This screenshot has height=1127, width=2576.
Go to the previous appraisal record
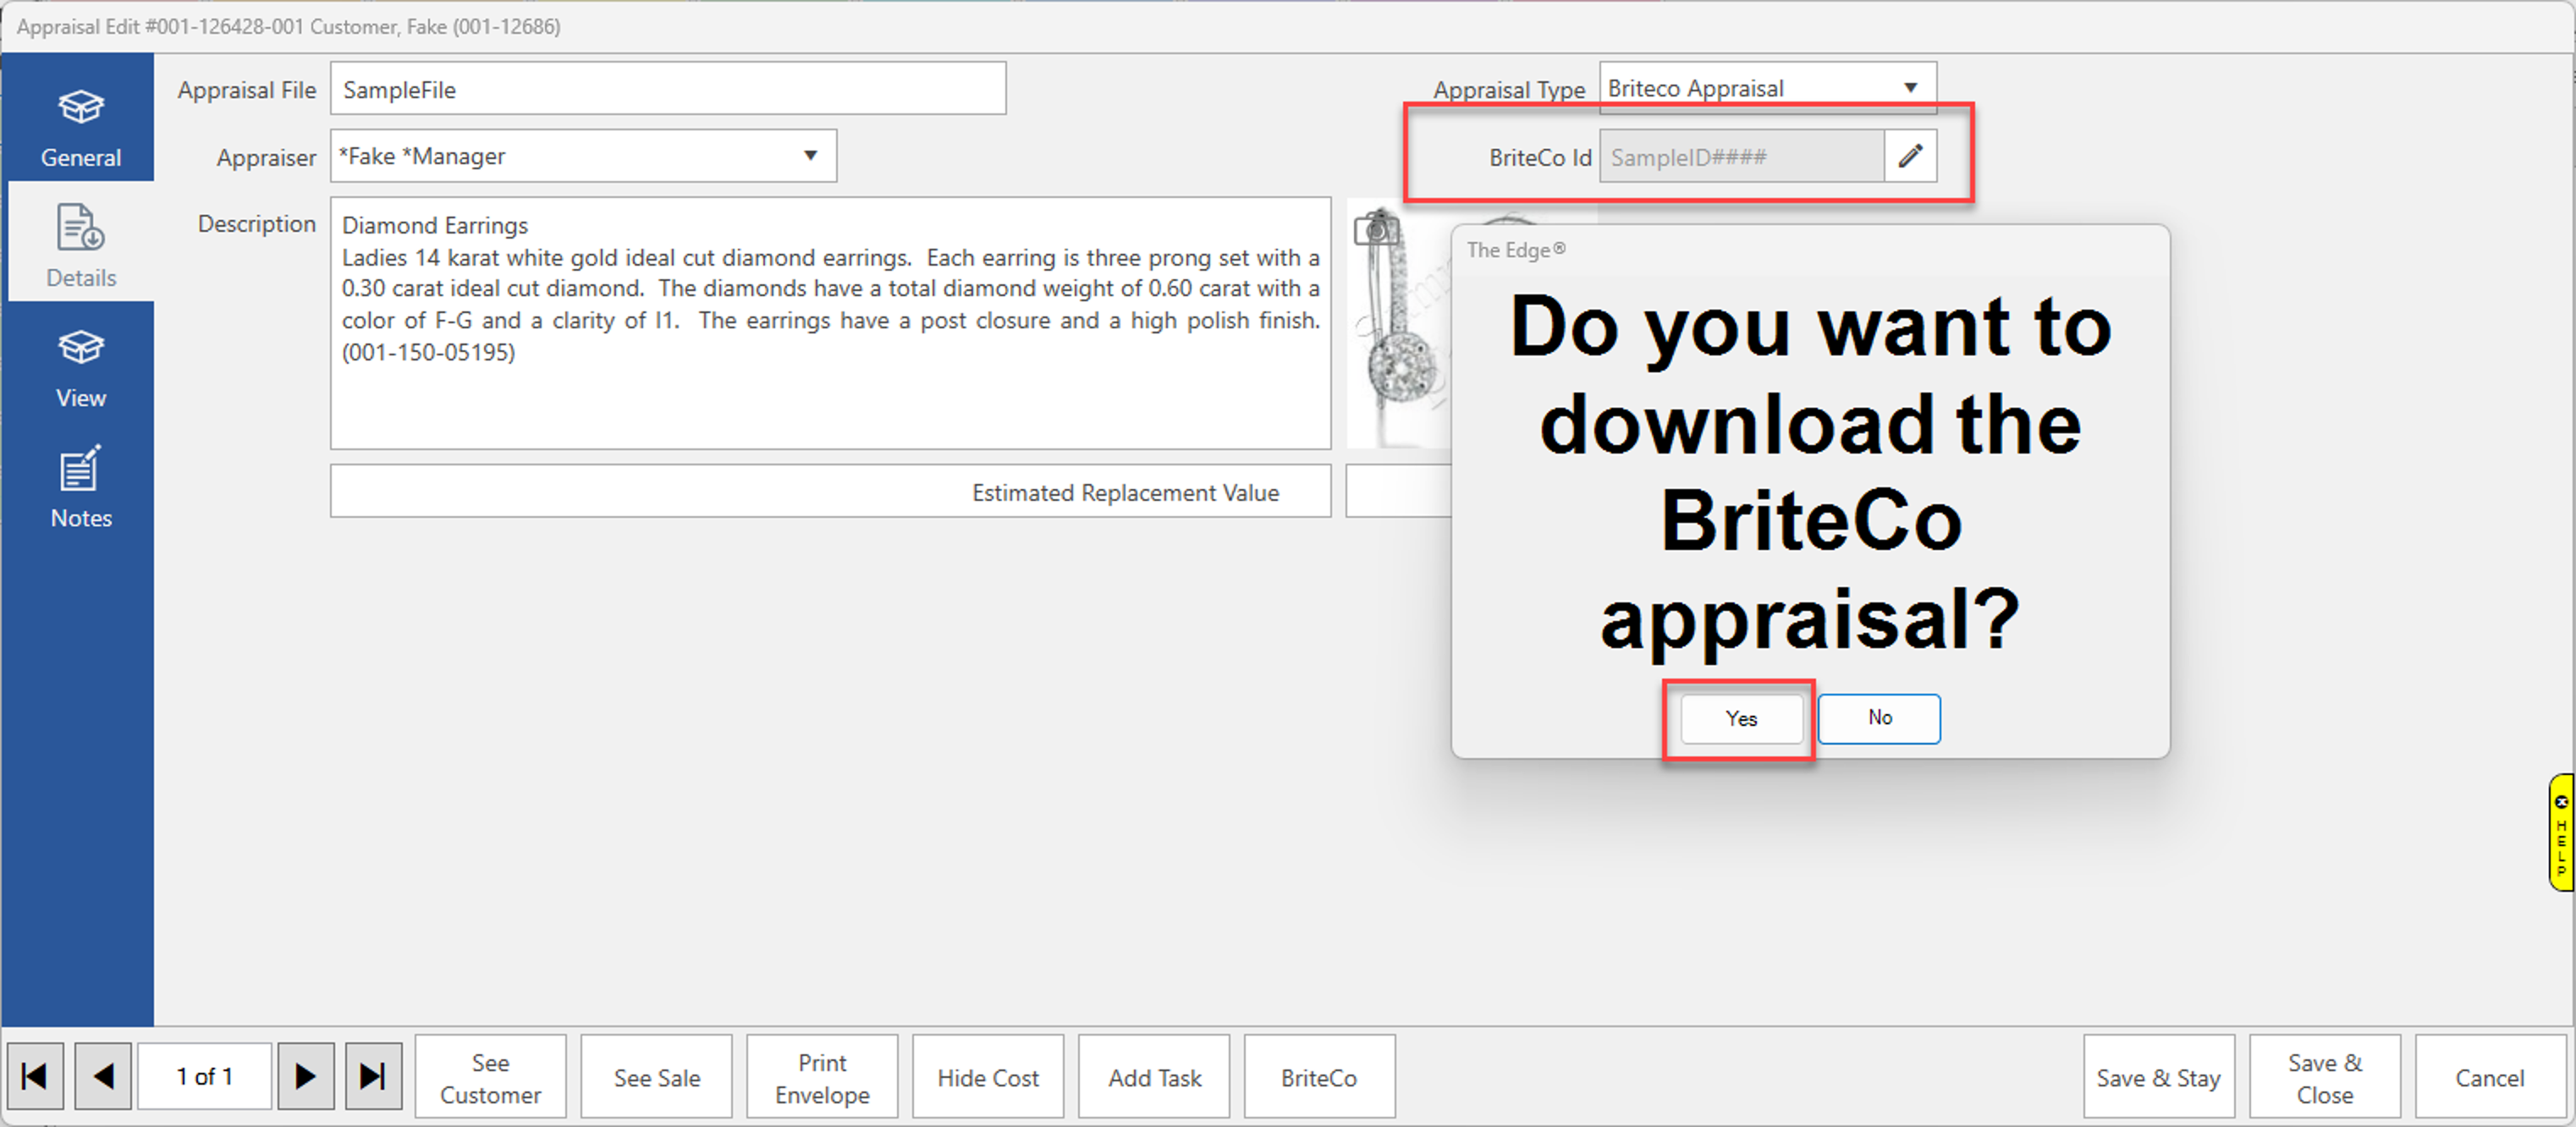103,1076
